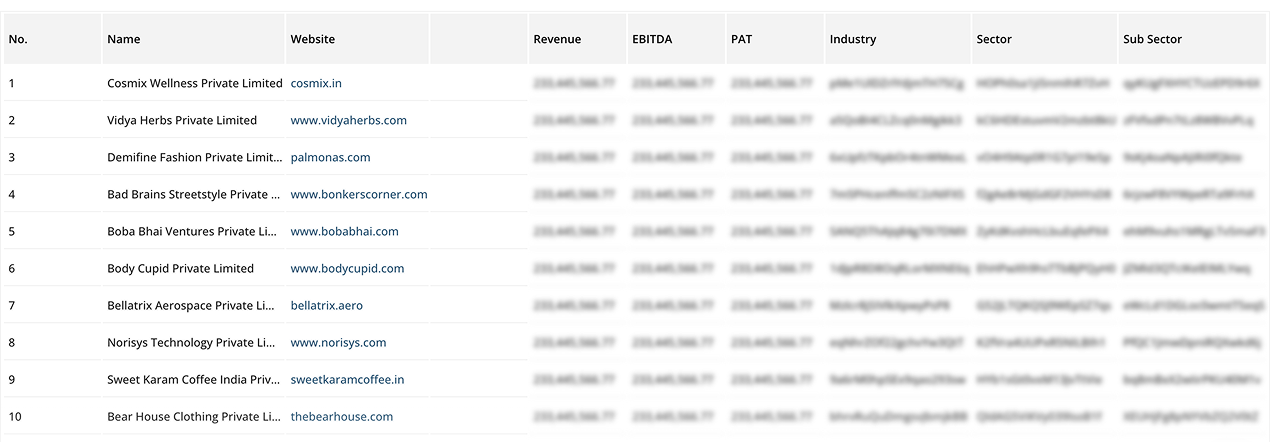Click row number 5 cell
The width and height of the screenshot is (1270, 442).
[x=52, y=231]
